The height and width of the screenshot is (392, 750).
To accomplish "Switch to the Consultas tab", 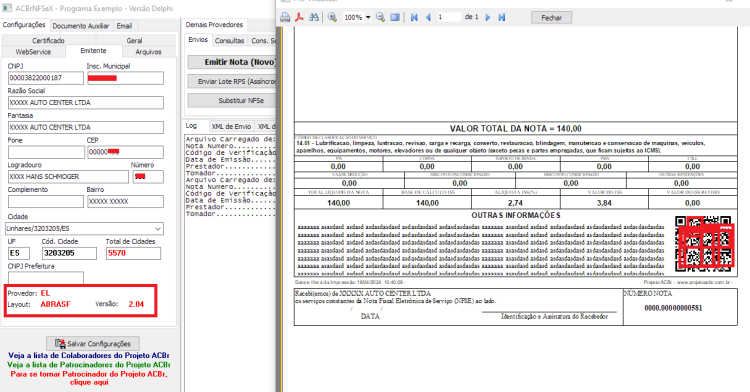I will click(230, 41).
